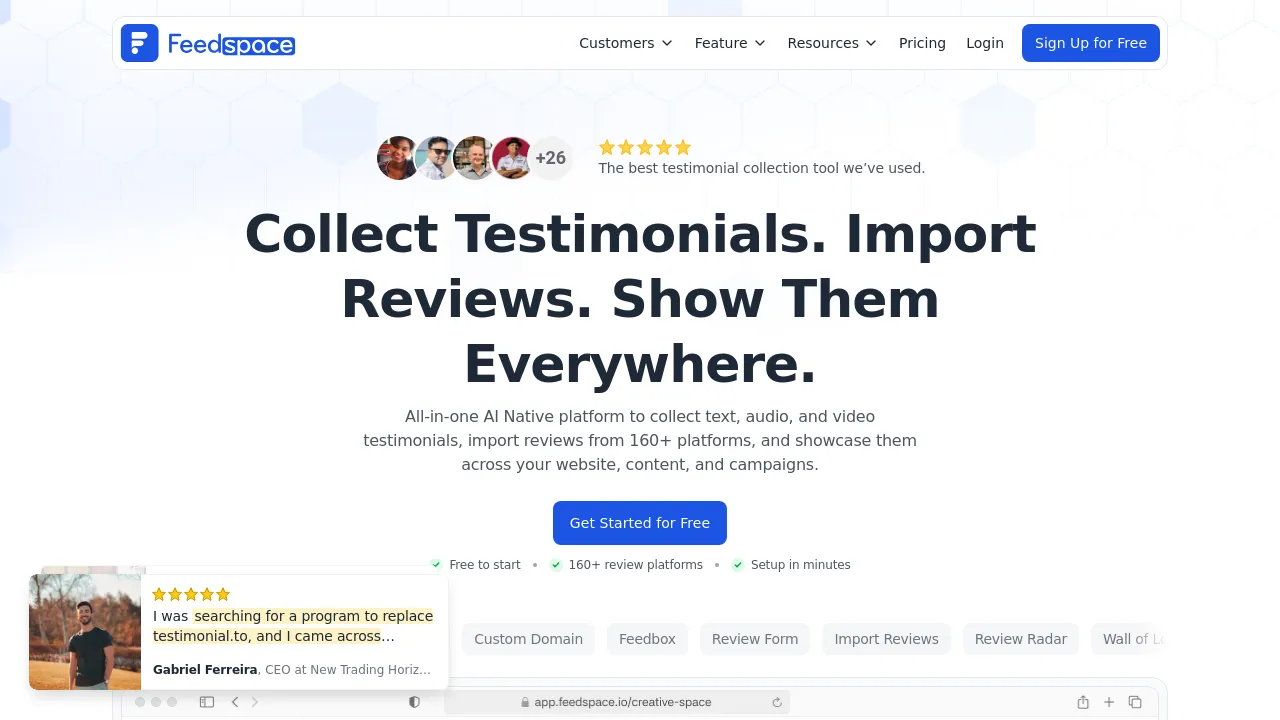Viewport: 1280px width, 720px height.
Task: Select the Import Reviews tab
Action: 886,639
